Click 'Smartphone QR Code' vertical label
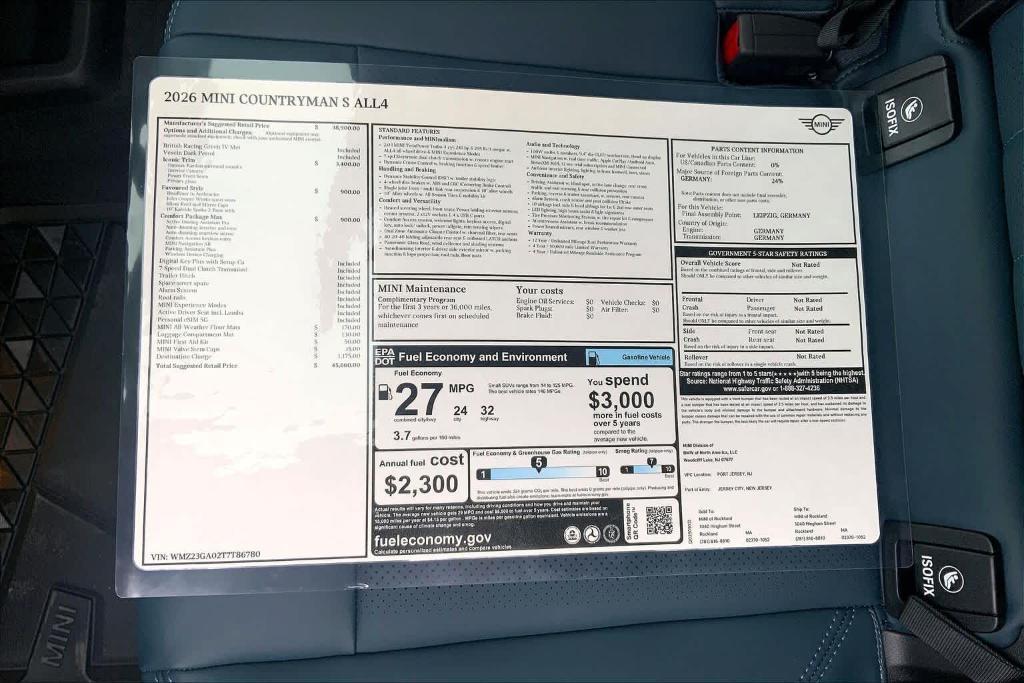Image resolution: width=1024 pixels, height=683 pixels. [632, 521]
